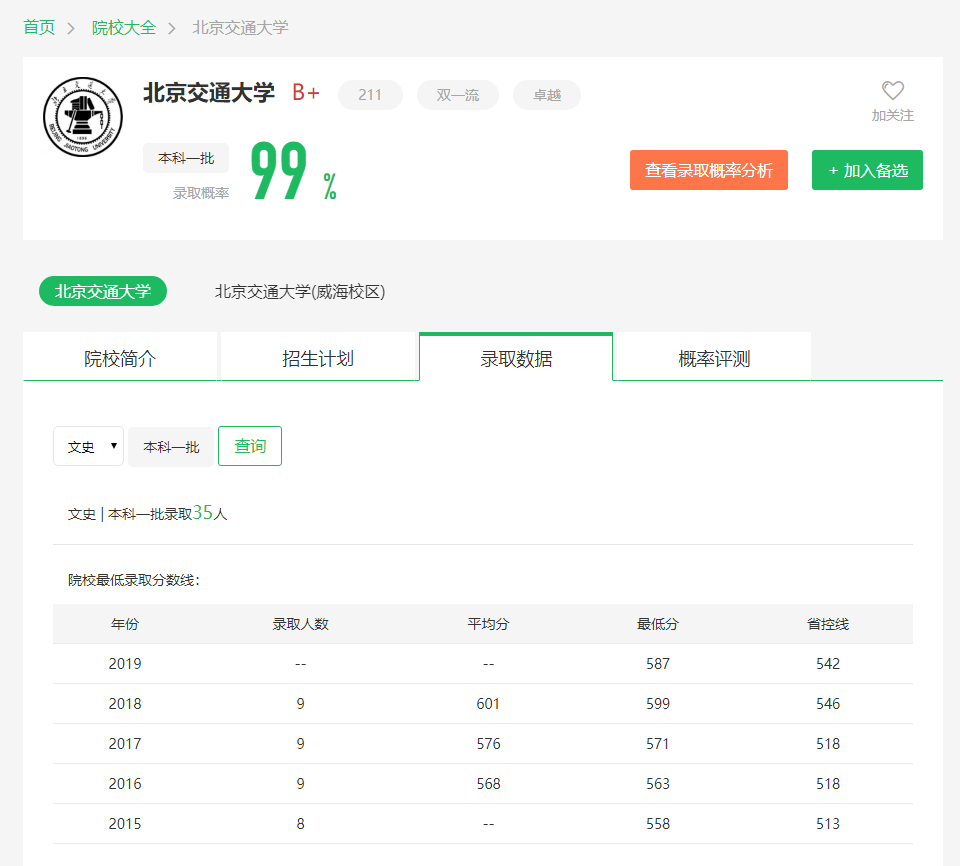960x866 pixels.
Task: Click the 卓越 tag badge
Action: click(546, 95)
